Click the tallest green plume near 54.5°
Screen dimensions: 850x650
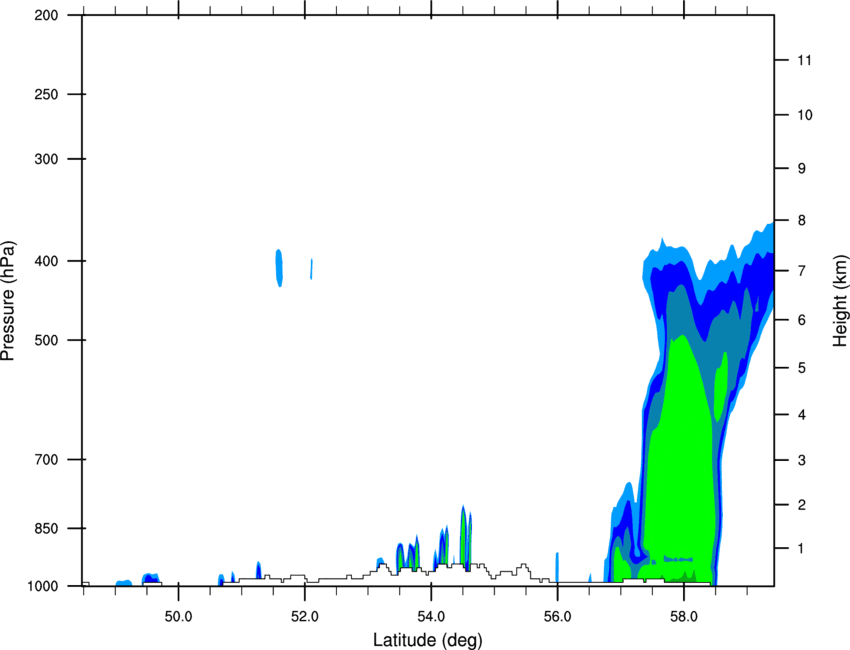coord(463,537)
